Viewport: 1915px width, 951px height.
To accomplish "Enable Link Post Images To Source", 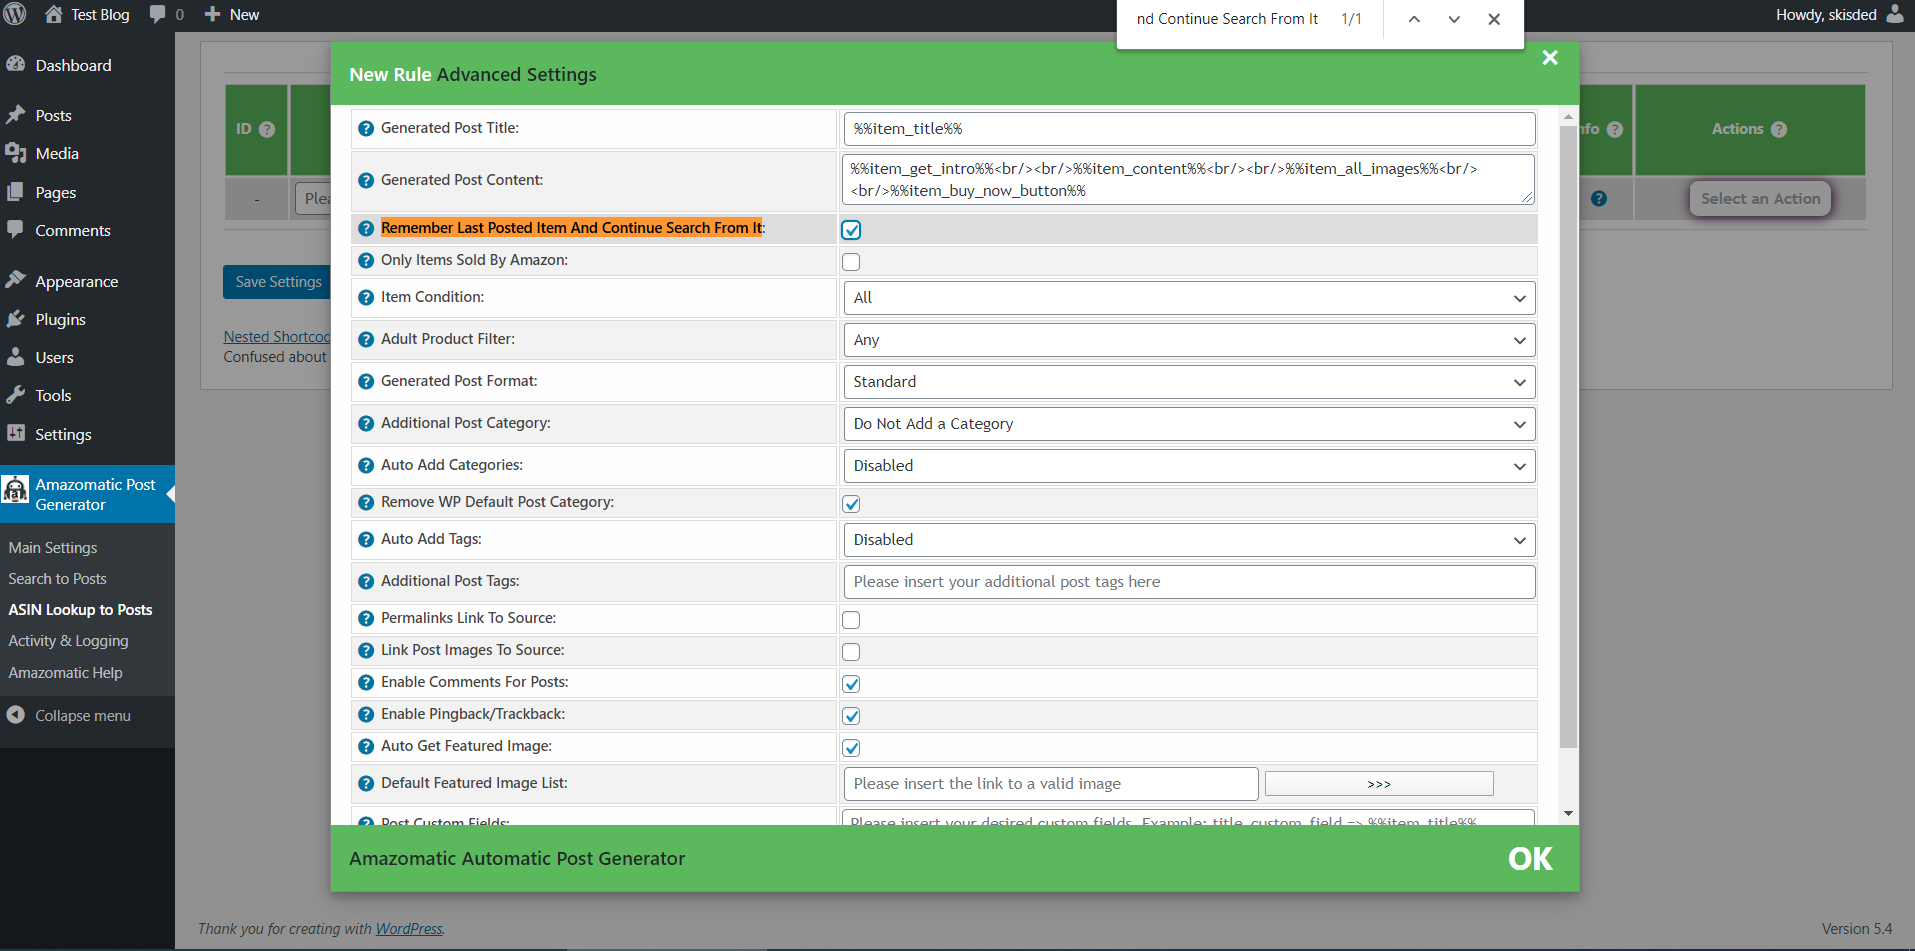I will (851, 652).
